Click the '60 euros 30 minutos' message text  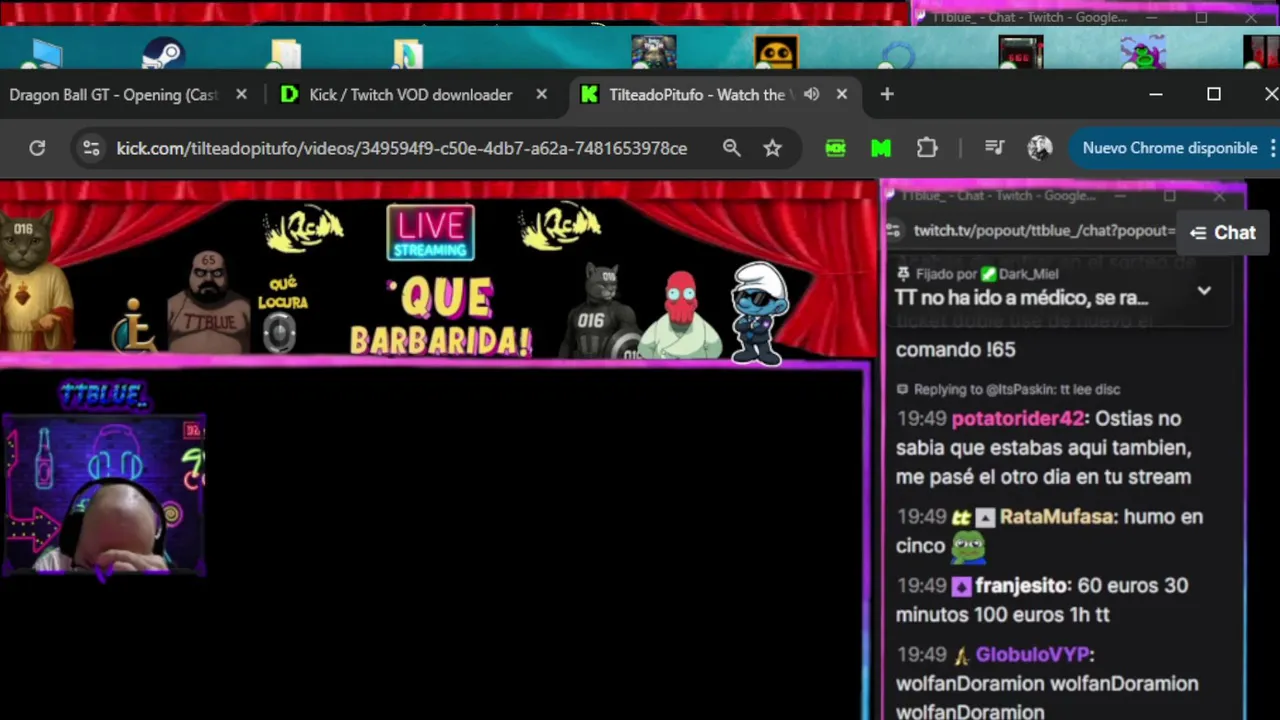pos(1043,600)
